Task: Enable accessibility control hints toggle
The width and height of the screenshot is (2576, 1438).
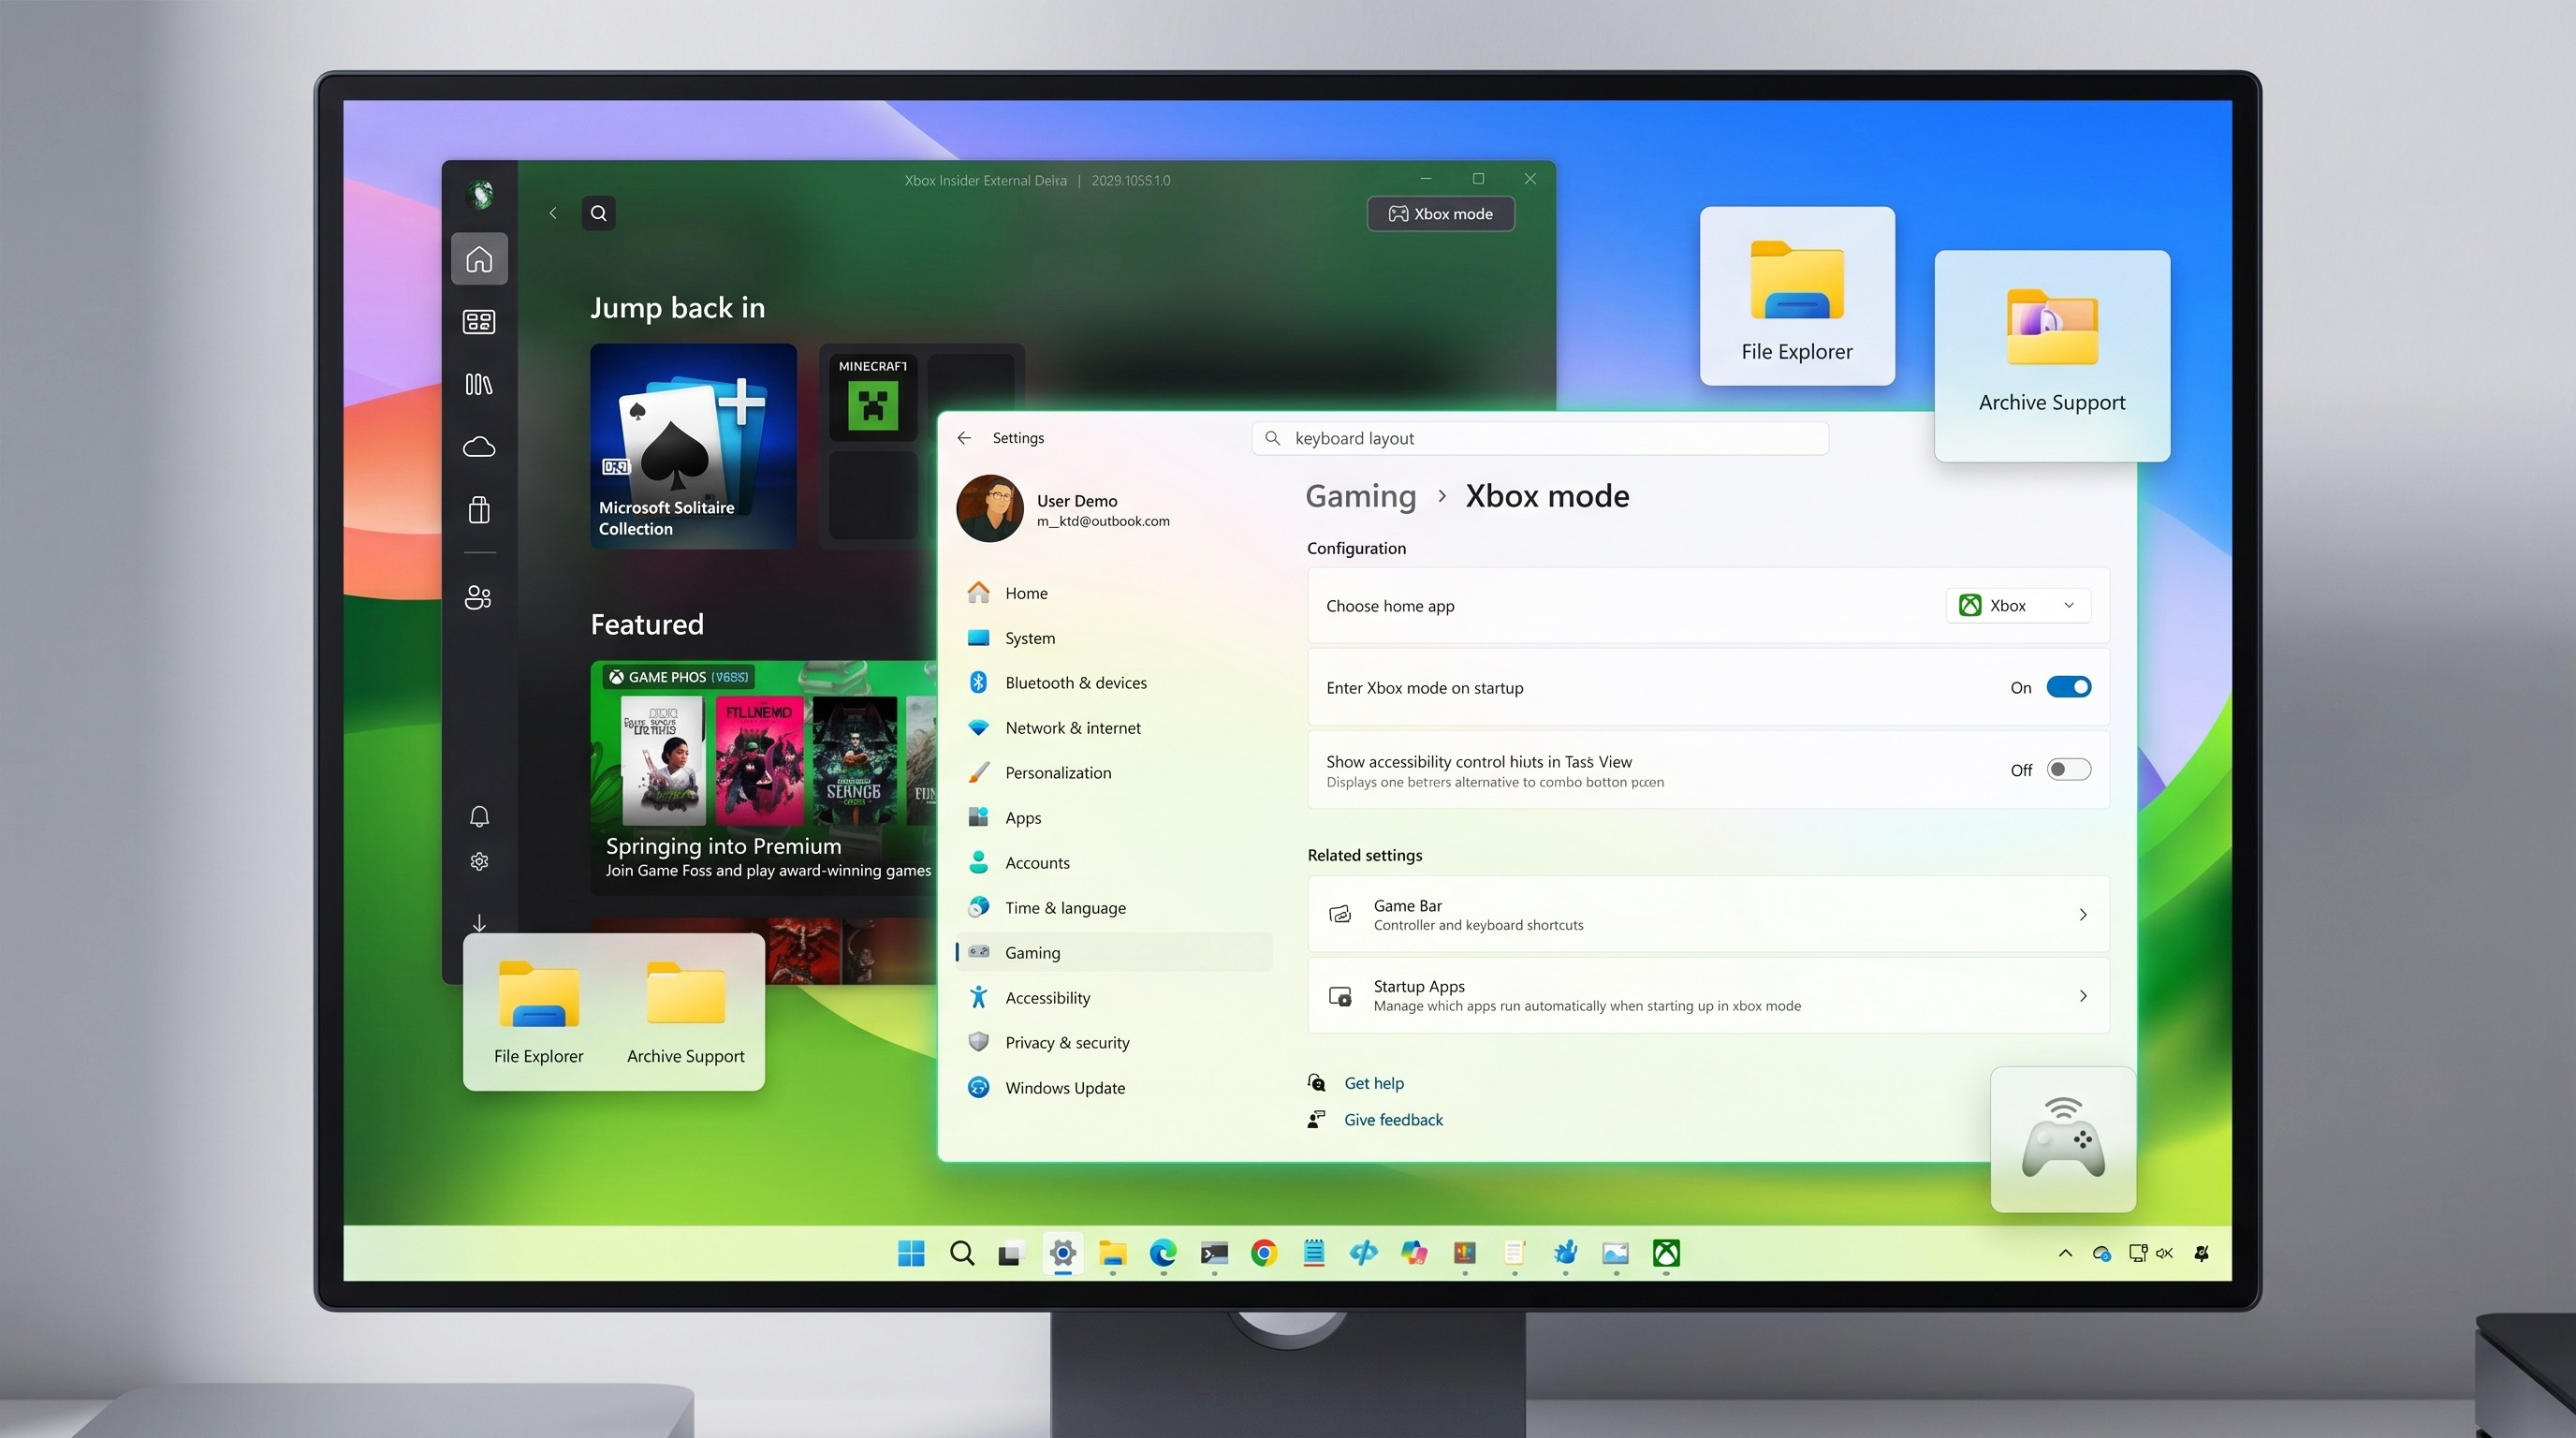Action: (x=2068, y=769)
